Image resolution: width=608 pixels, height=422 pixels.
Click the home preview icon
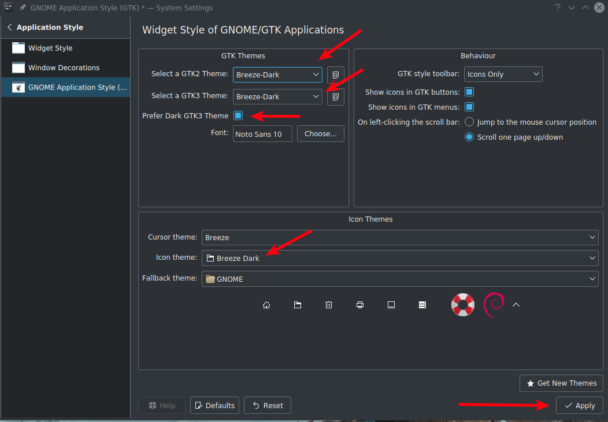click(x=266, y=305)
